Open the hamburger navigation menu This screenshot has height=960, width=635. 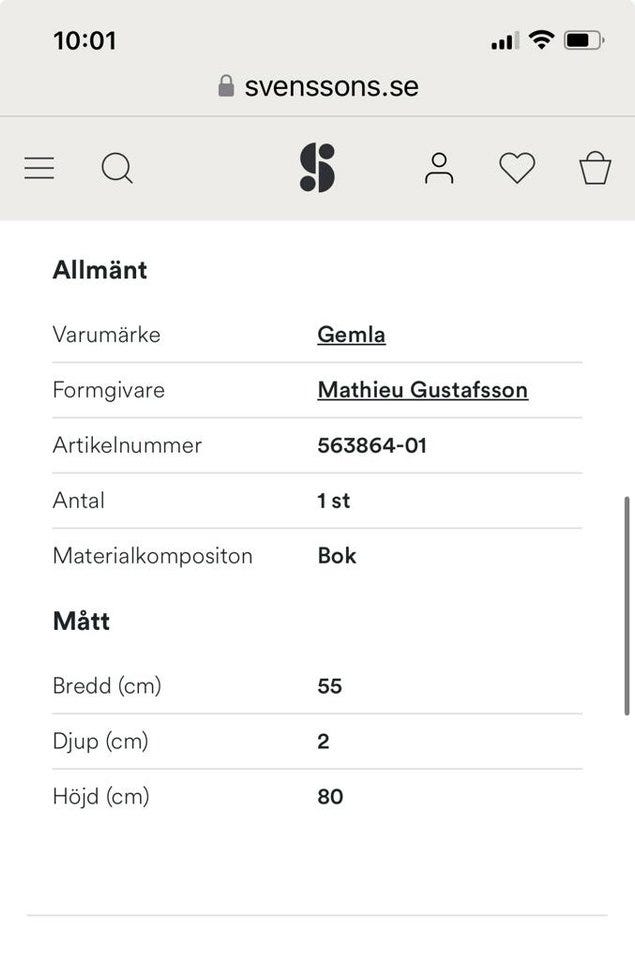tap(39, 168)
